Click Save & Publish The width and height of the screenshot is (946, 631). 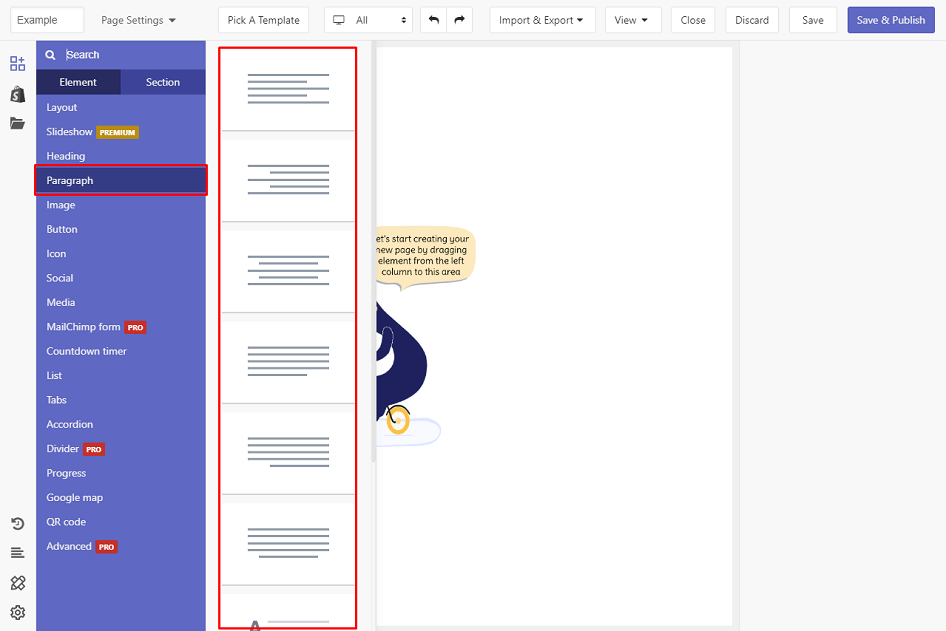coord(890,20)
